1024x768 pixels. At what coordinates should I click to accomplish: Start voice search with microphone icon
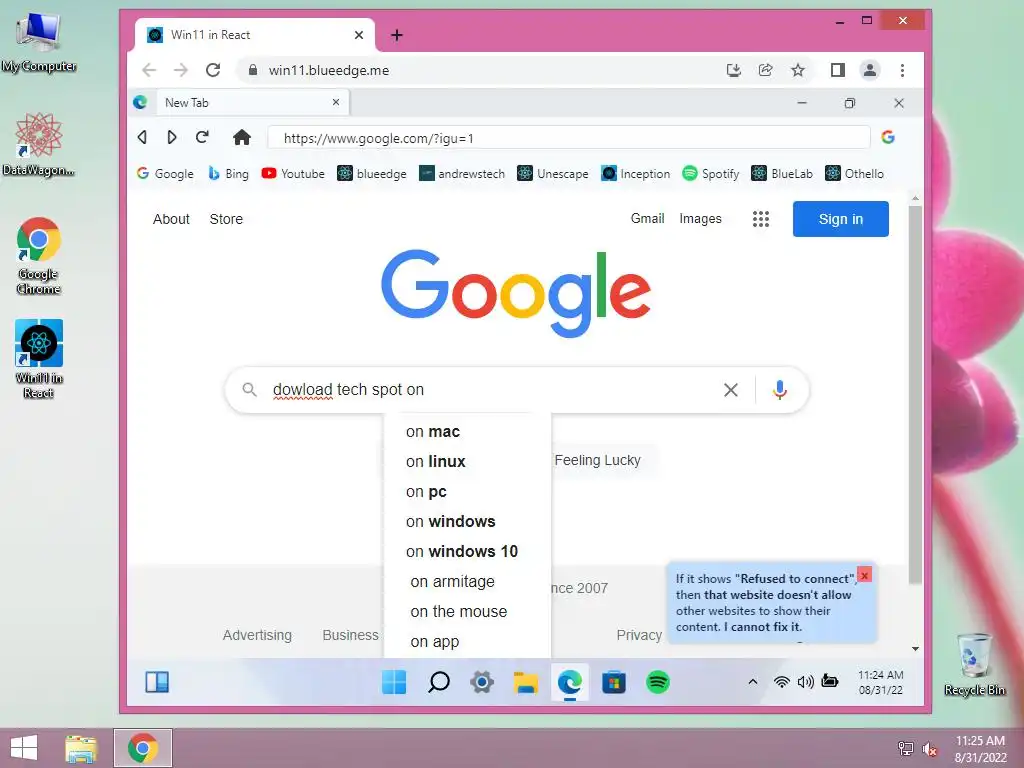tap(779, 390)
